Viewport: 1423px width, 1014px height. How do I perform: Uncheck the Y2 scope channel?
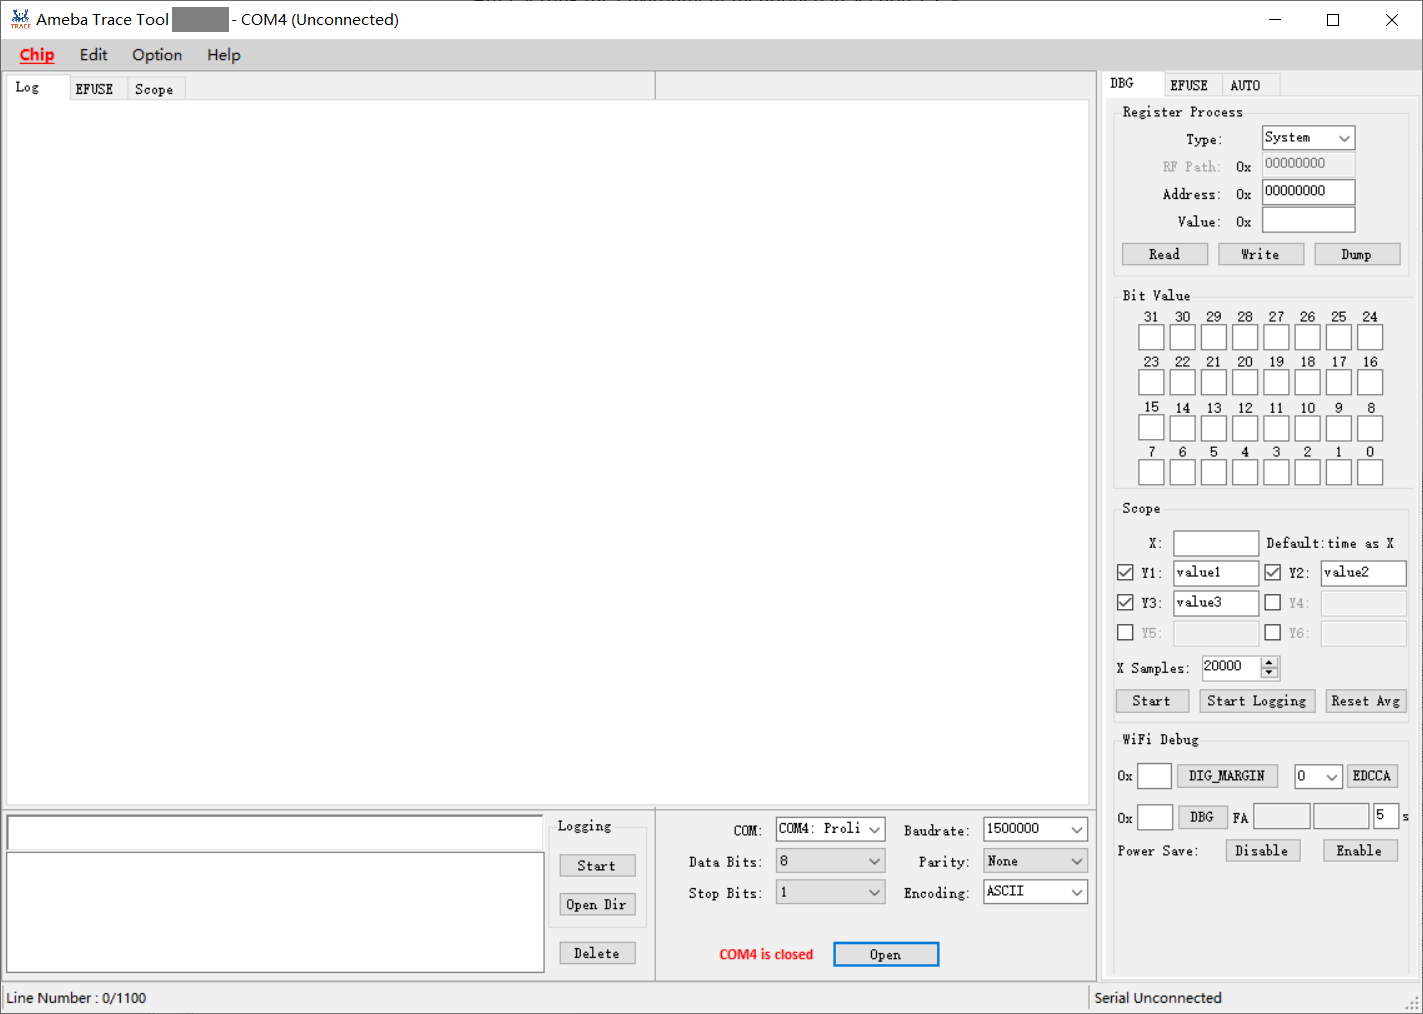(x=1272, y=572)
